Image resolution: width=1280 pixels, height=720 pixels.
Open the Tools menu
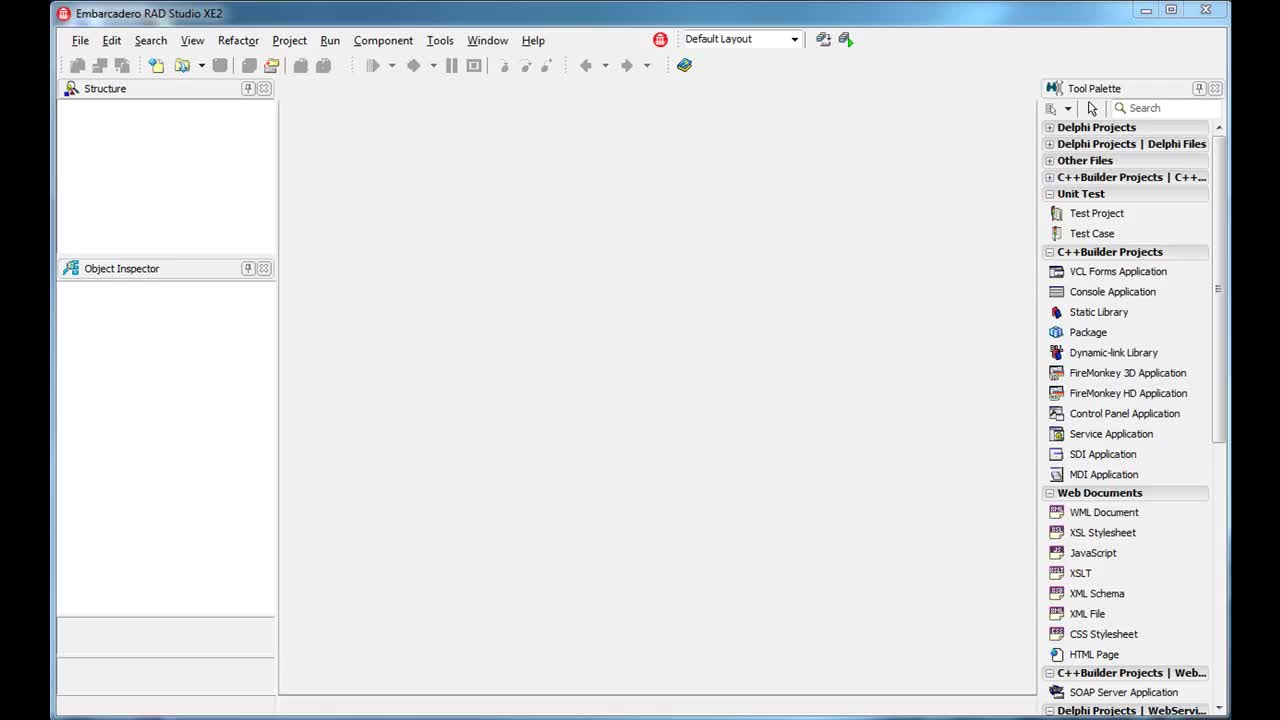440,40
